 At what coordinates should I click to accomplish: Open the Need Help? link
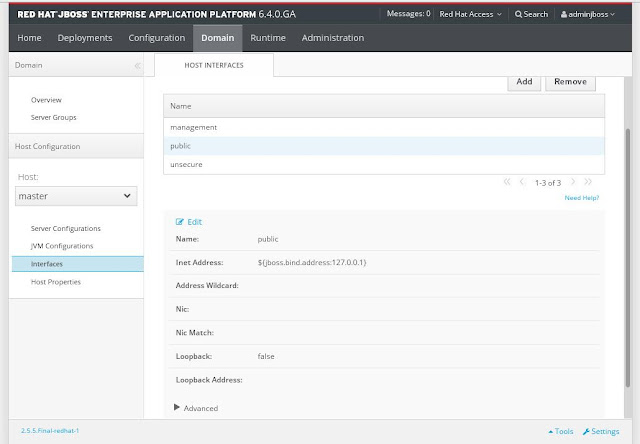click(x=582, y=198)
